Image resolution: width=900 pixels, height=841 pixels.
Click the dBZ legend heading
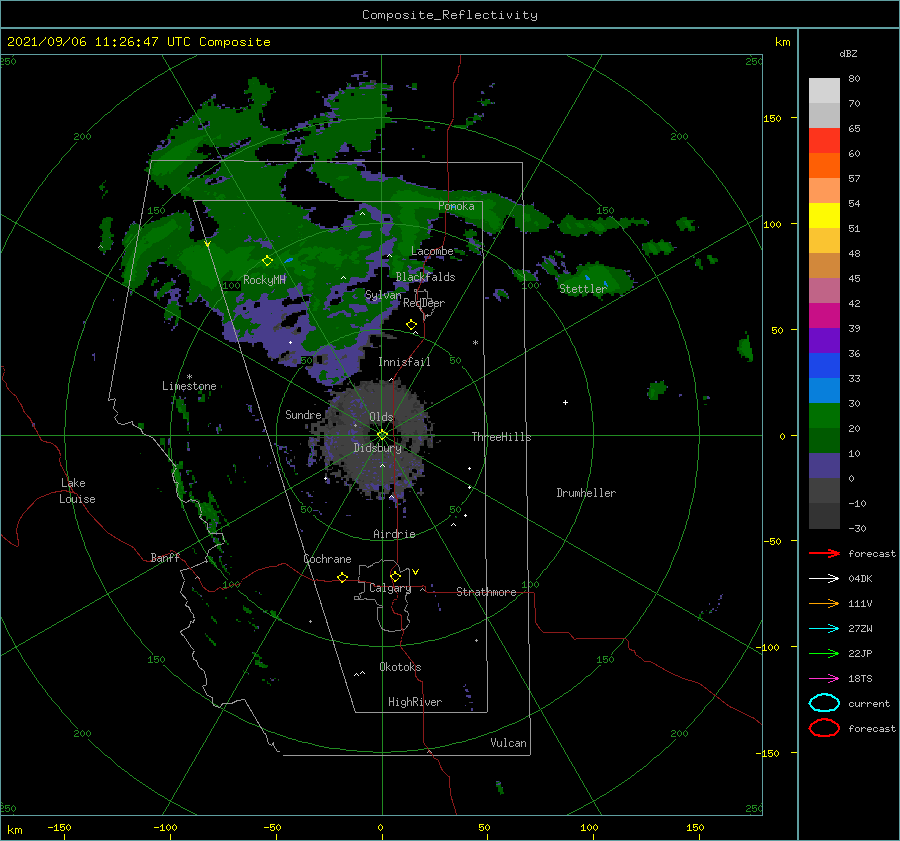pyautogui.click(x=848, y=53)
